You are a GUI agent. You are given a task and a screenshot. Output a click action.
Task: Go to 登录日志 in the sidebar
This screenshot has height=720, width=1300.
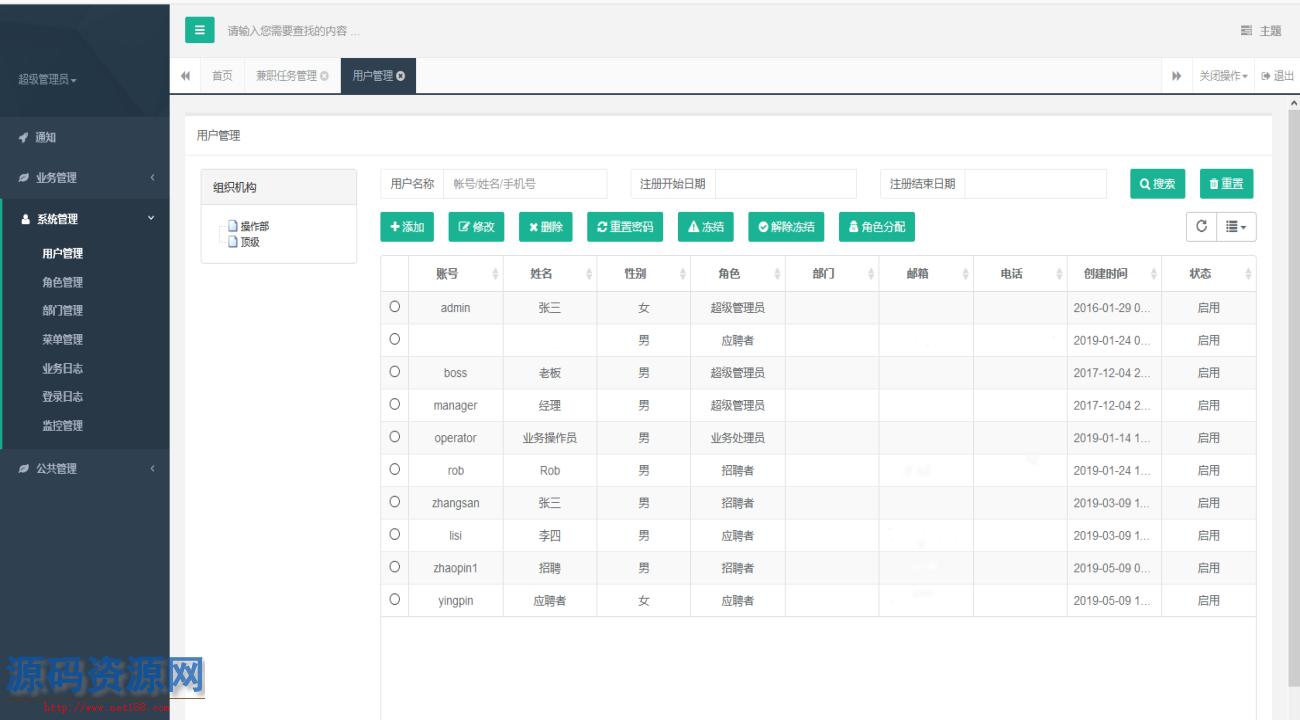point(63,397)
